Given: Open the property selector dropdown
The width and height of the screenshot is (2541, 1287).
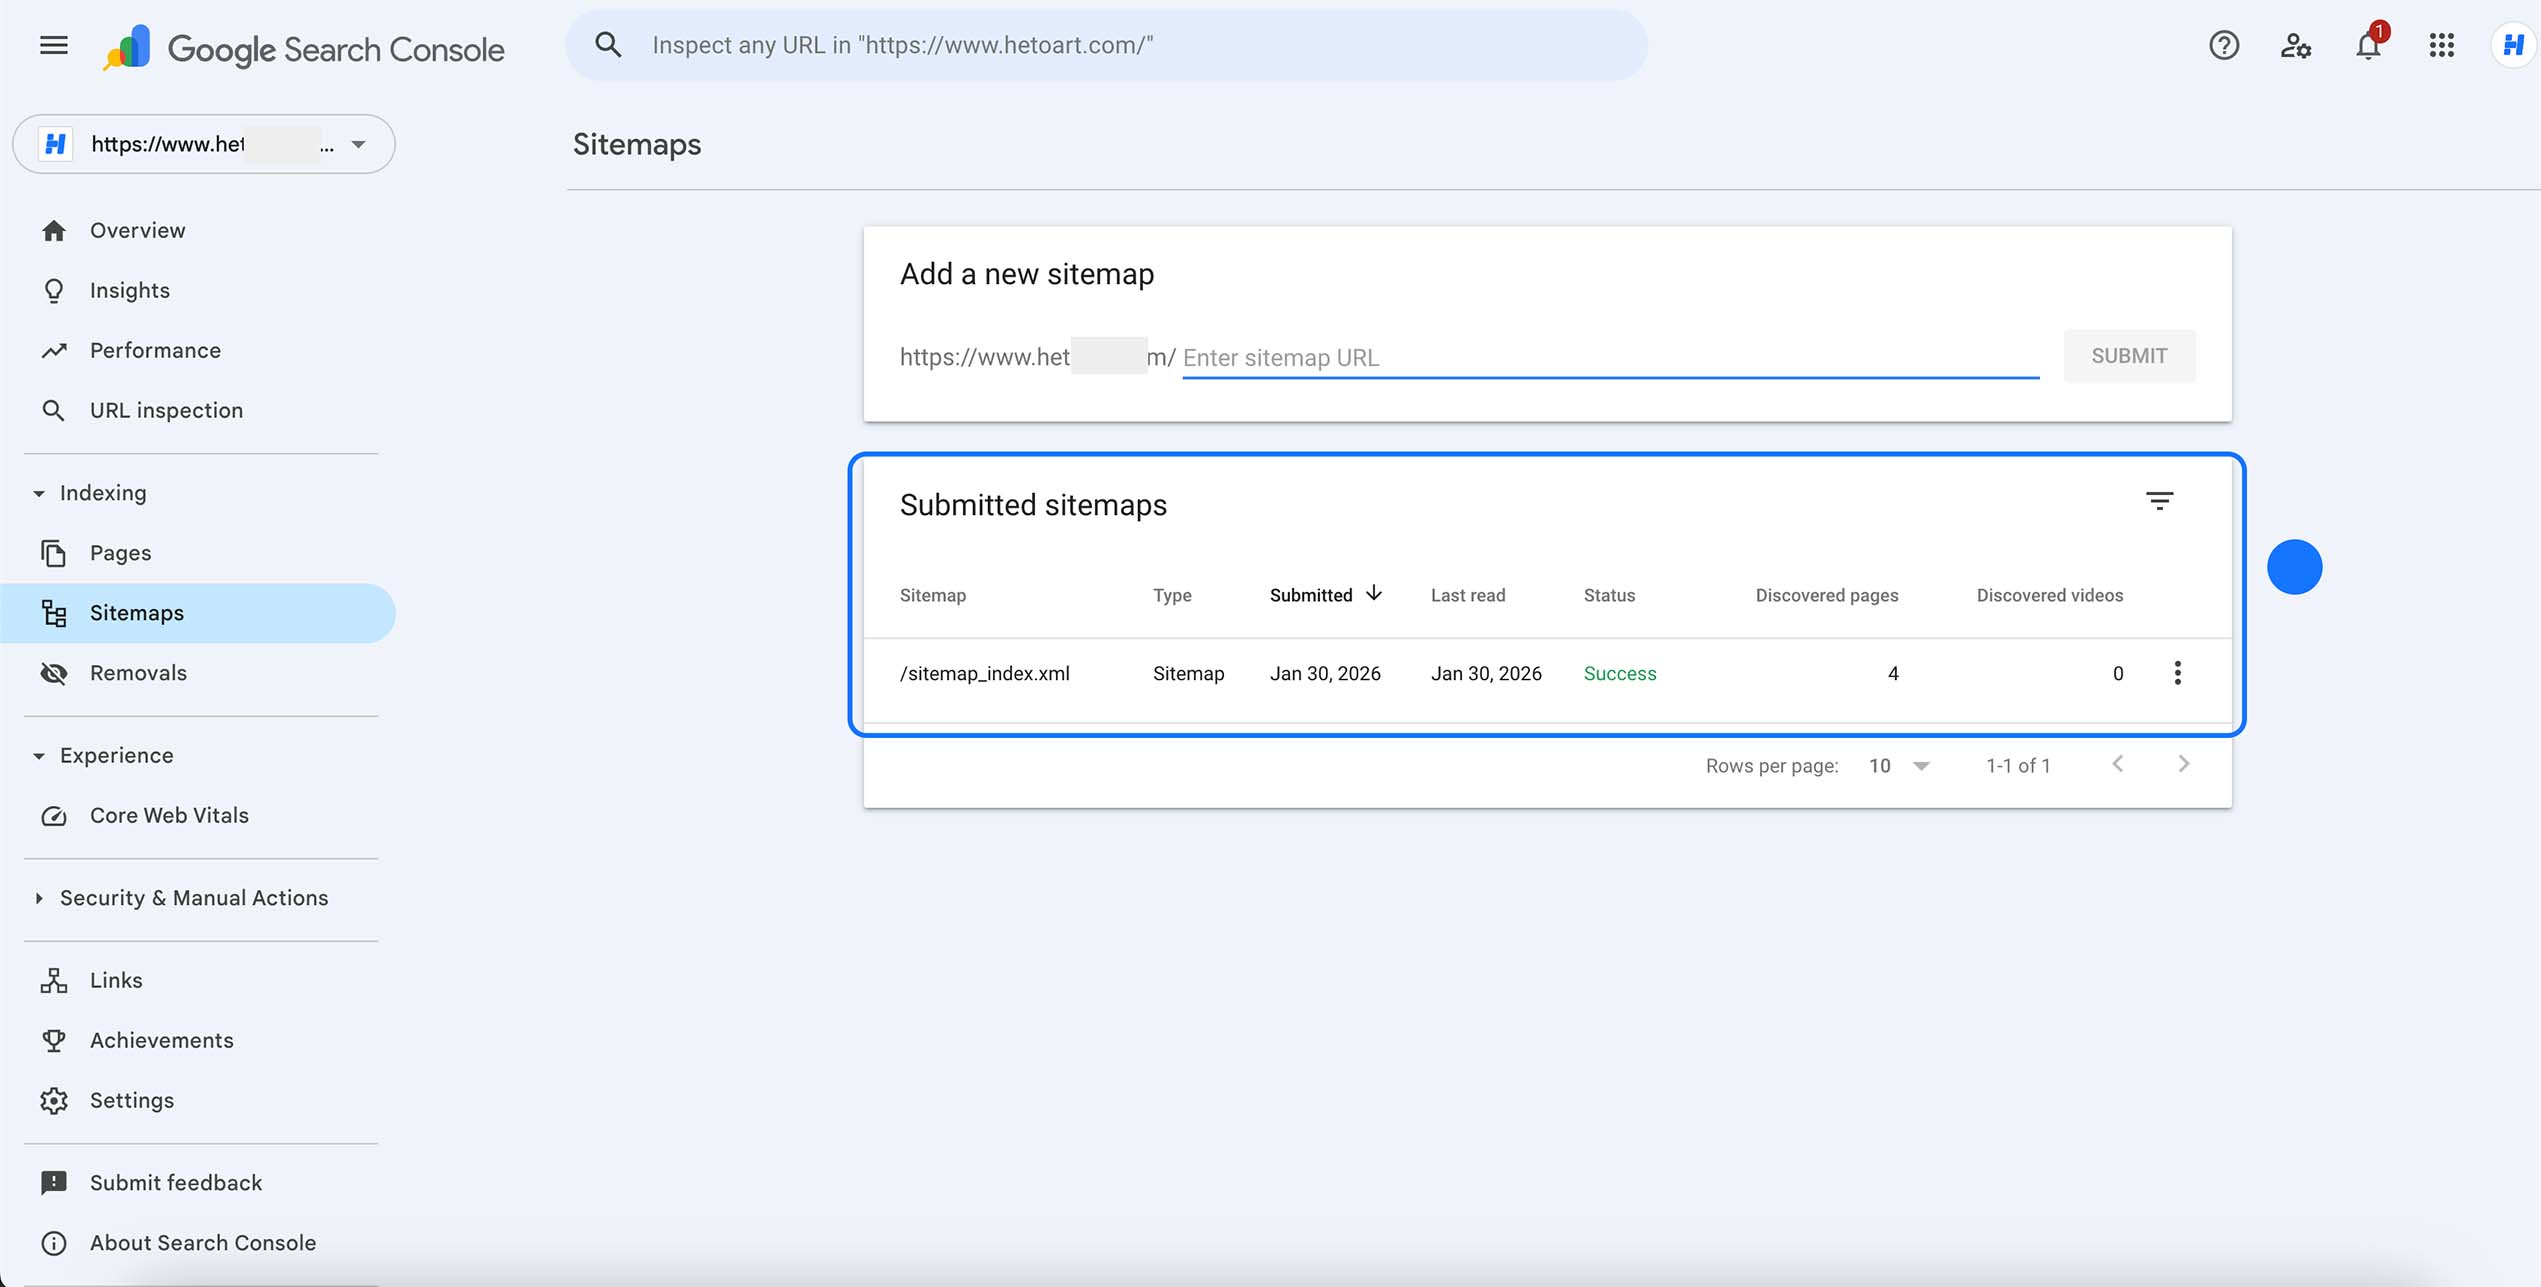Looking at the screenshot, I should (358, 144).
